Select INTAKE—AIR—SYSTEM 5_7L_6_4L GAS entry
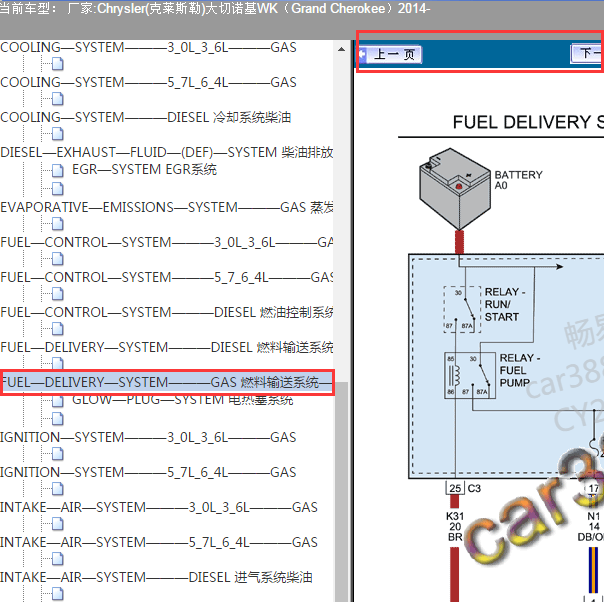This screenshot has width=604, height=602. pyautogui.click(x=159, y=543)
